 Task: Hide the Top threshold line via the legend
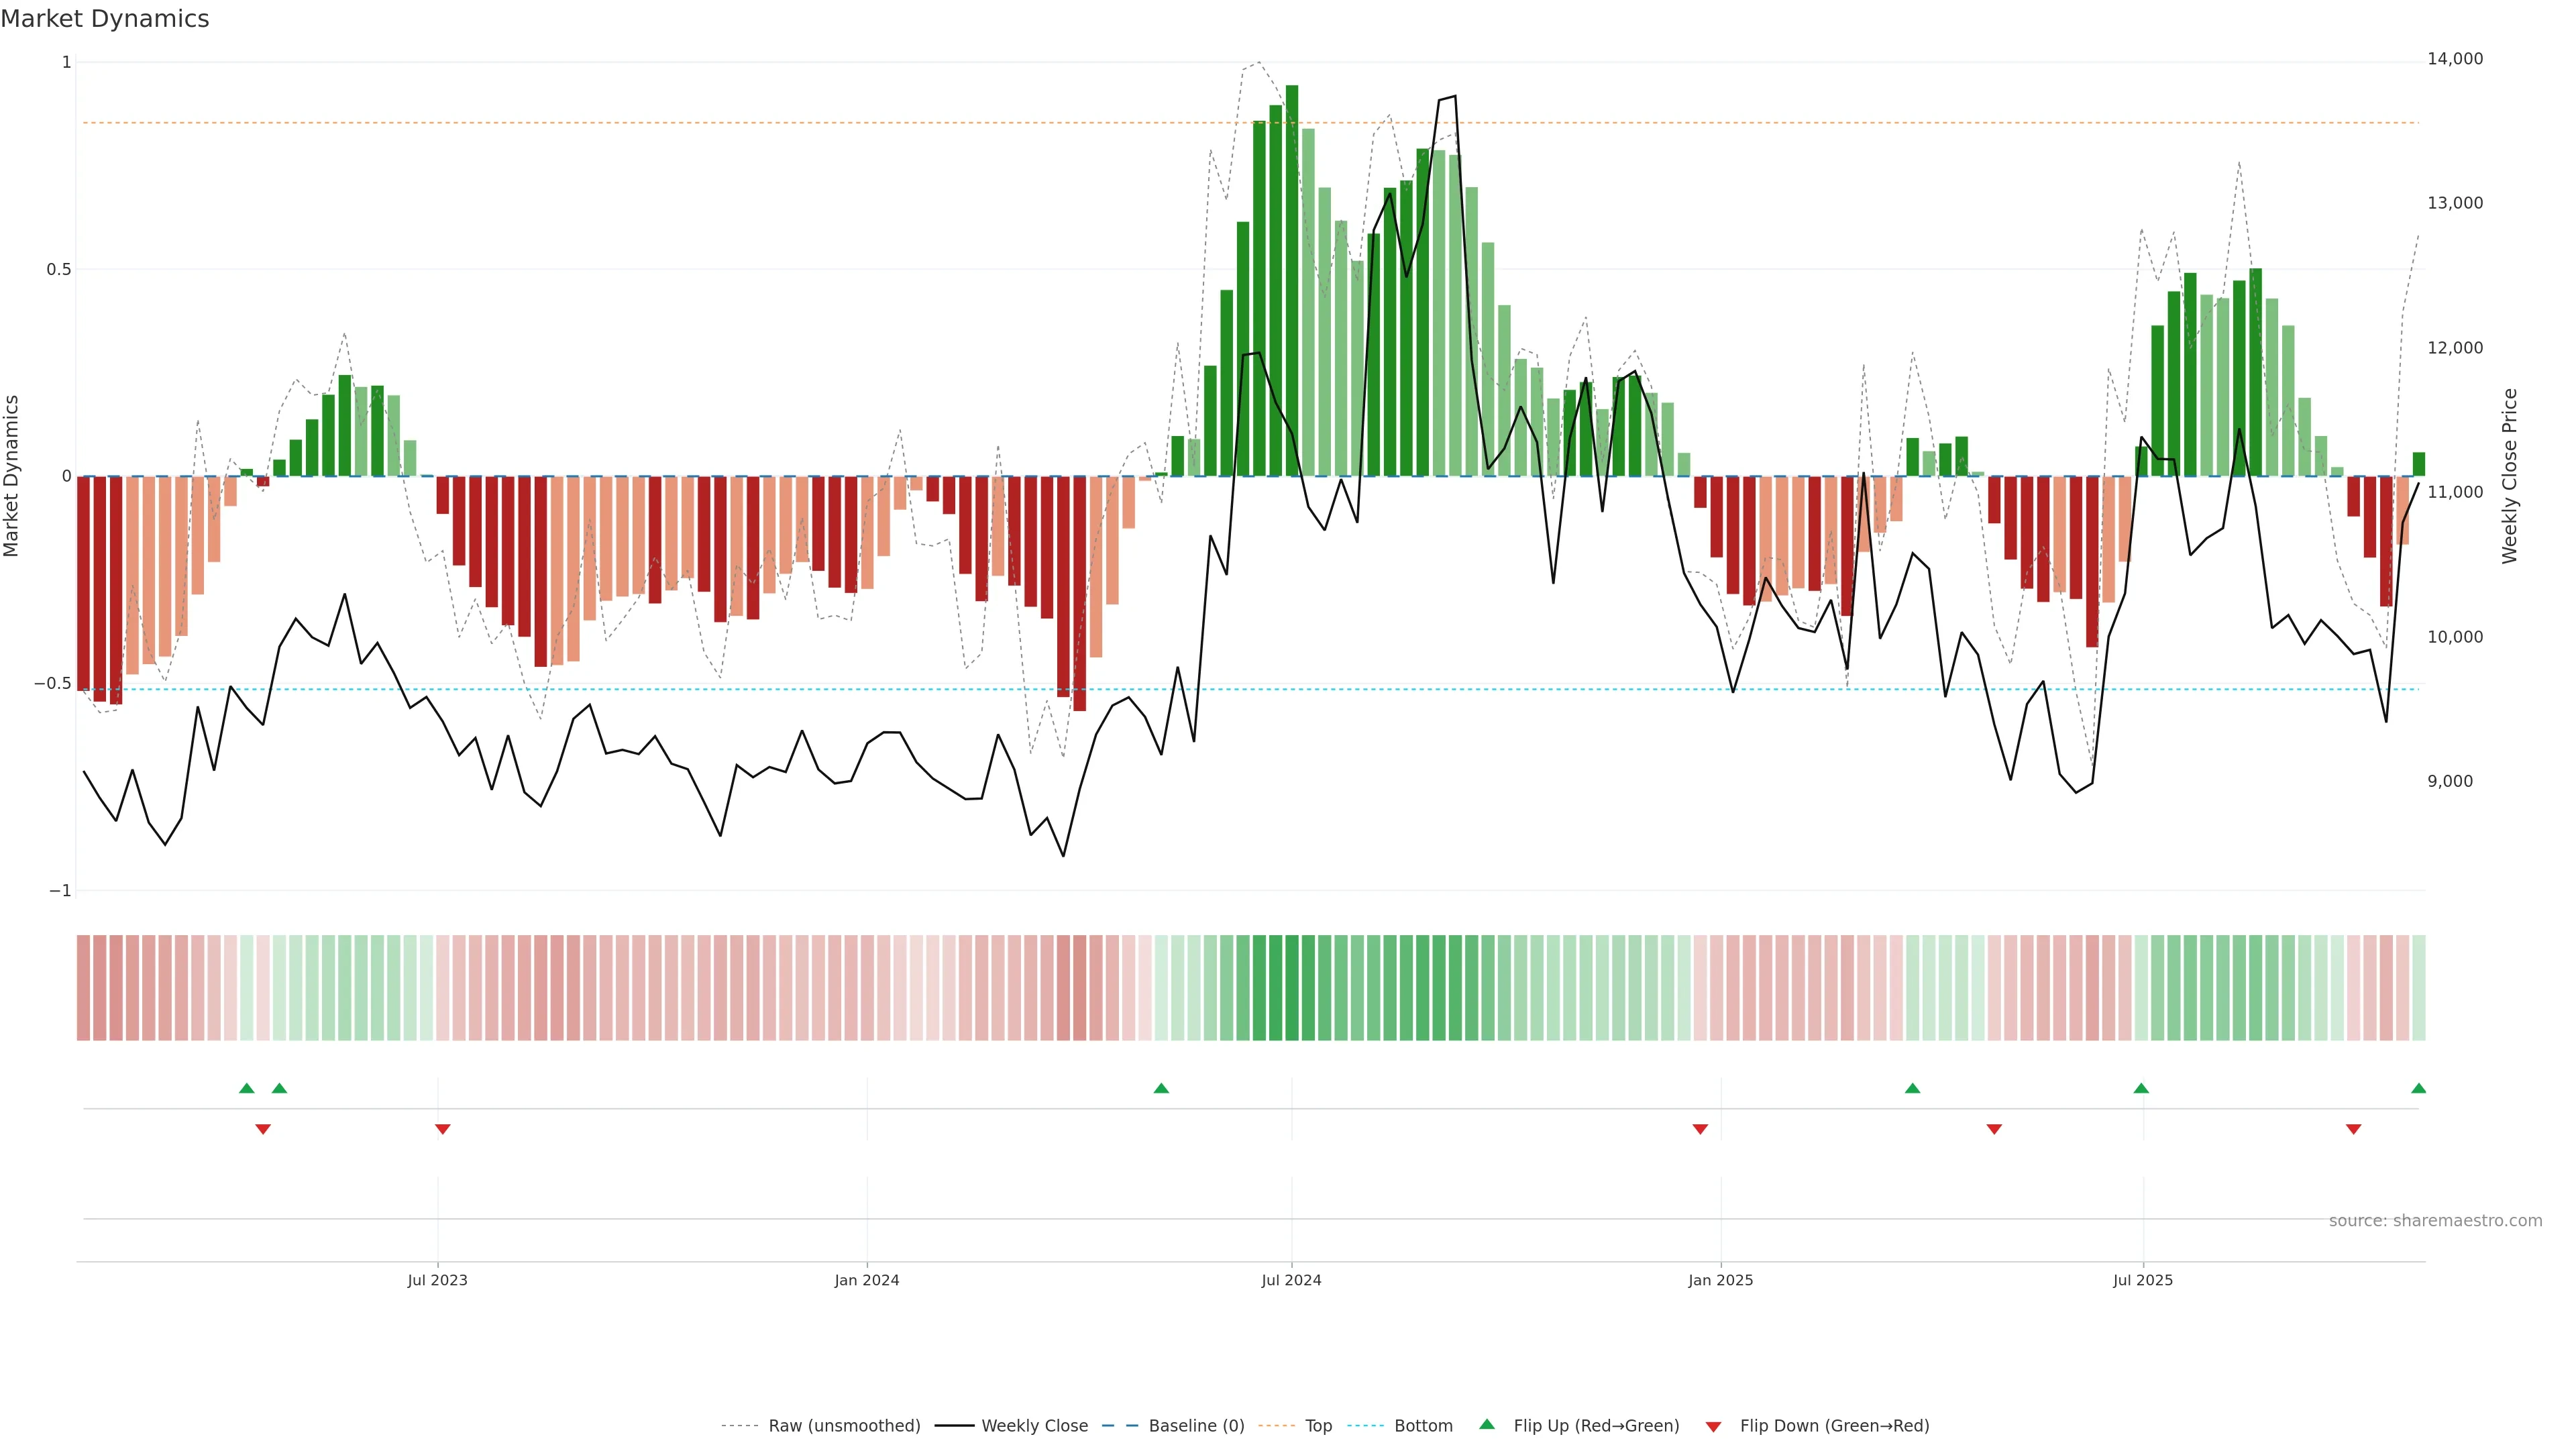point(1318,1426)
